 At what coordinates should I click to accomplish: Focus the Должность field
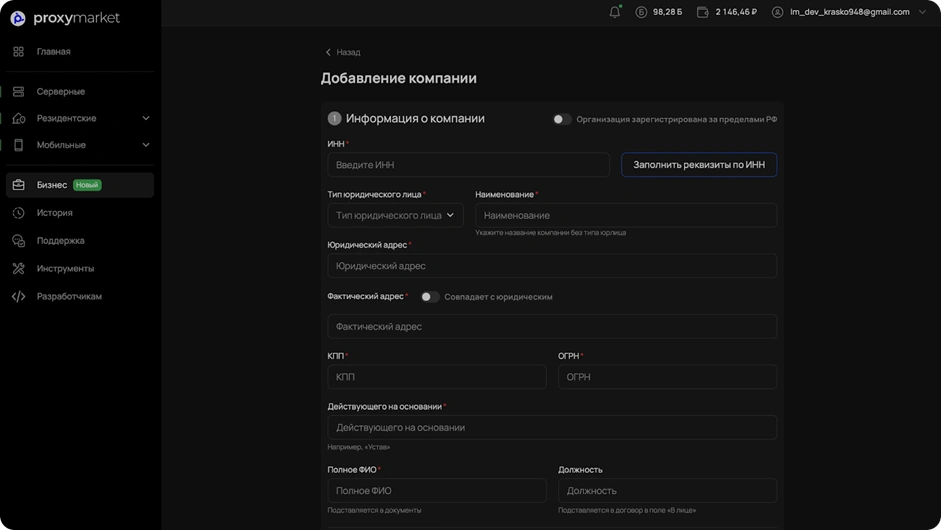coord(667,490)
